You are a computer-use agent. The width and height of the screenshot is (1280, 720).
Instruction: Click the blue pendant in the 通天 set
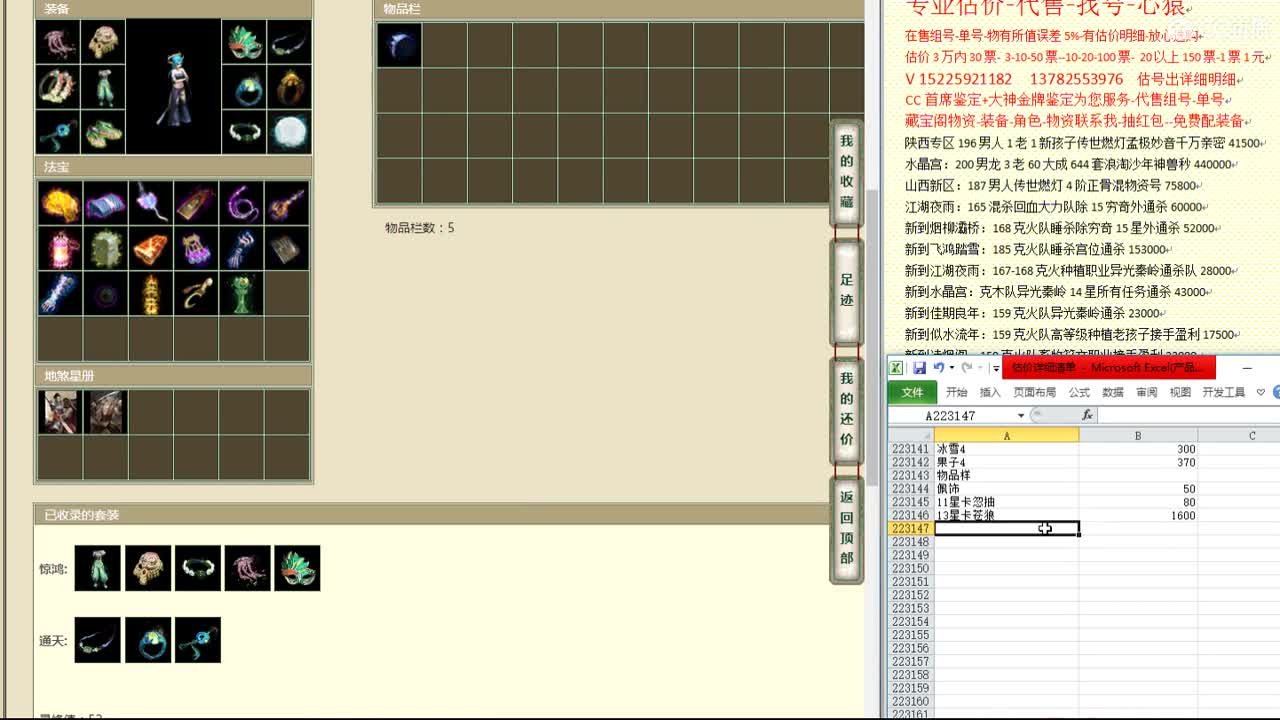pos(198,640)
